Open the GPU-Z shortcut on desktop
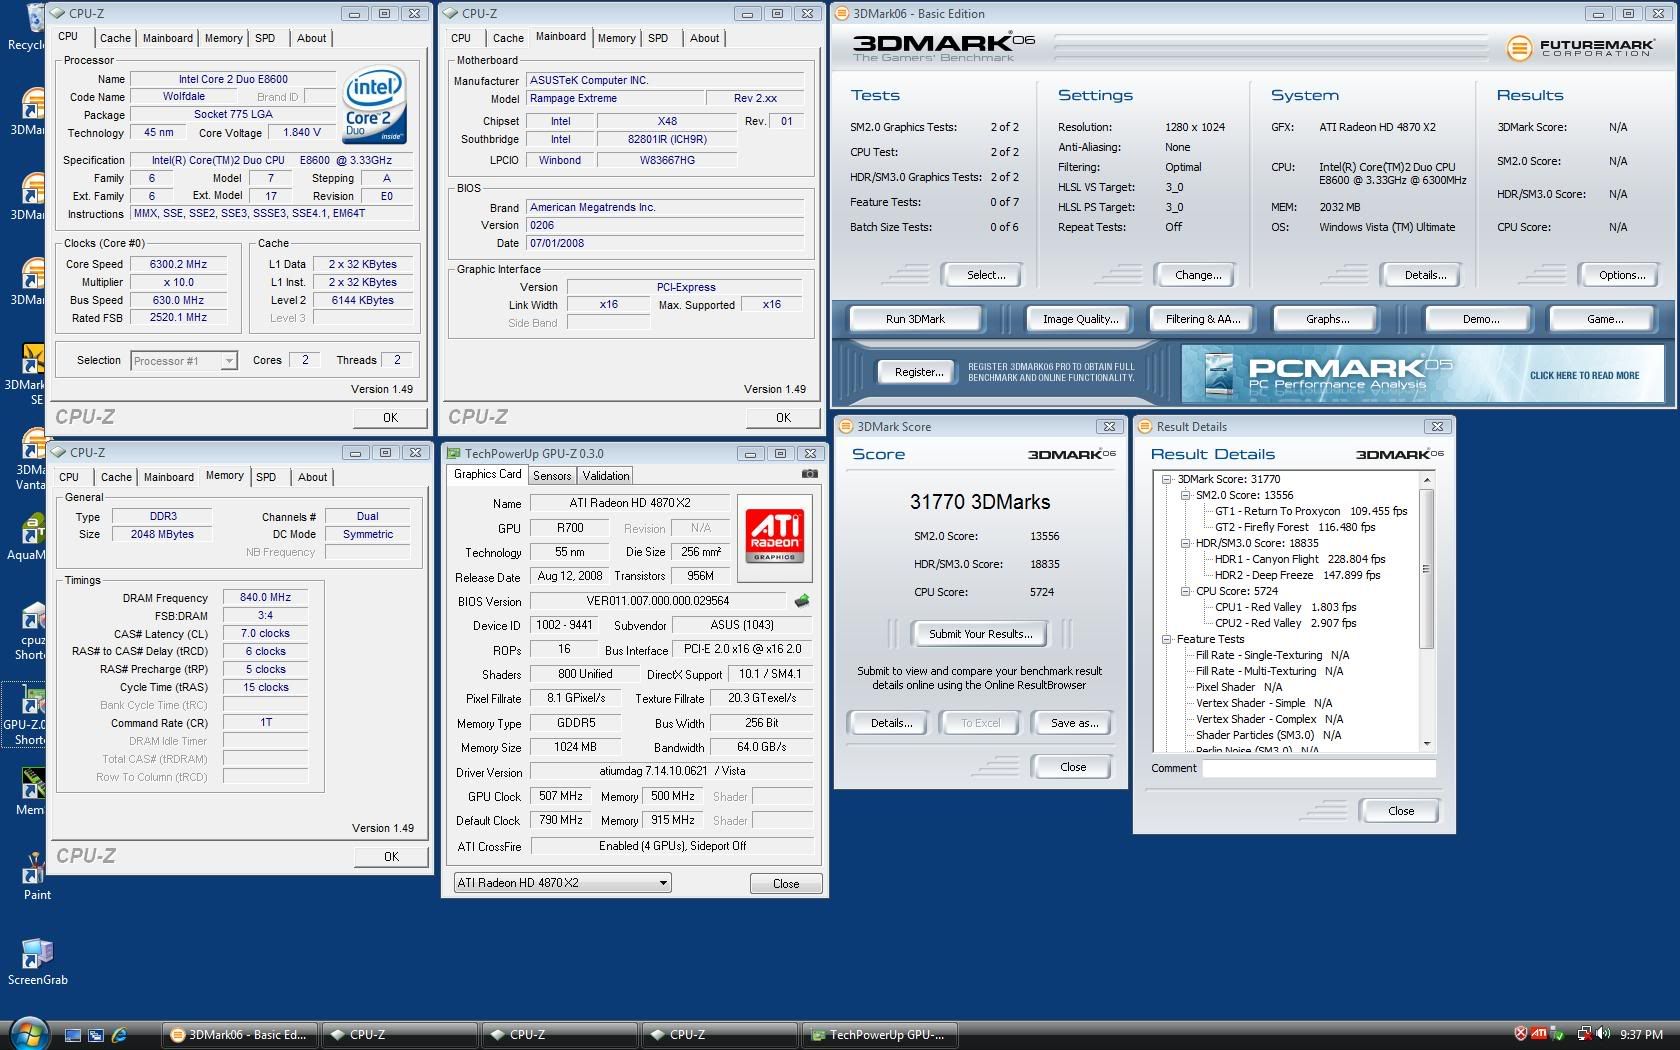Image resolution: width=1680 pixels, height=1050 pixels. [28, 715]
